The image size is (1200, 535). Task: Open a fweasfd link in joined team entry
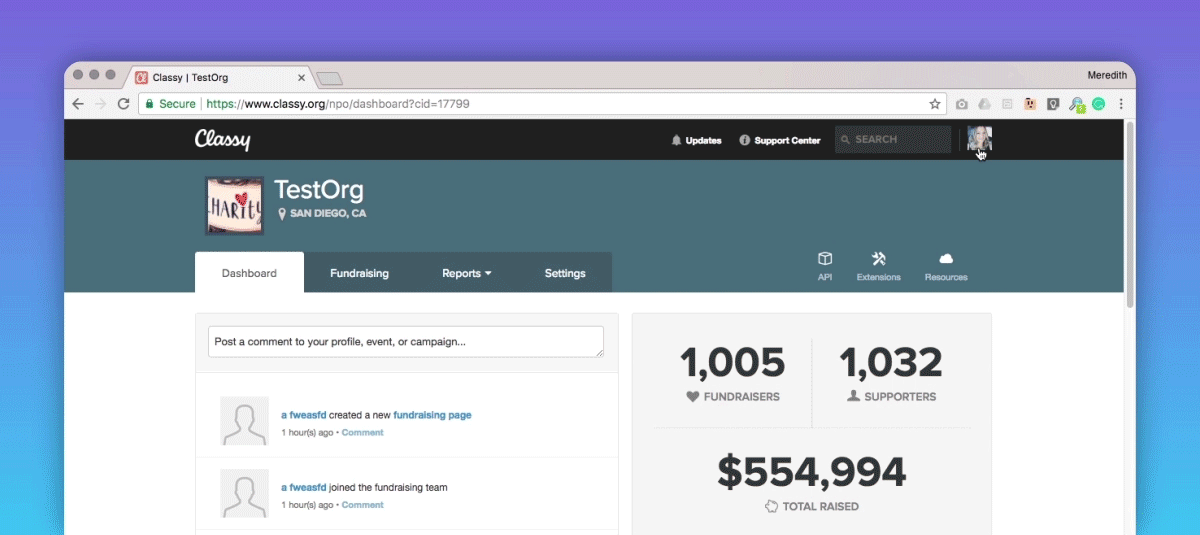(304, 488)
